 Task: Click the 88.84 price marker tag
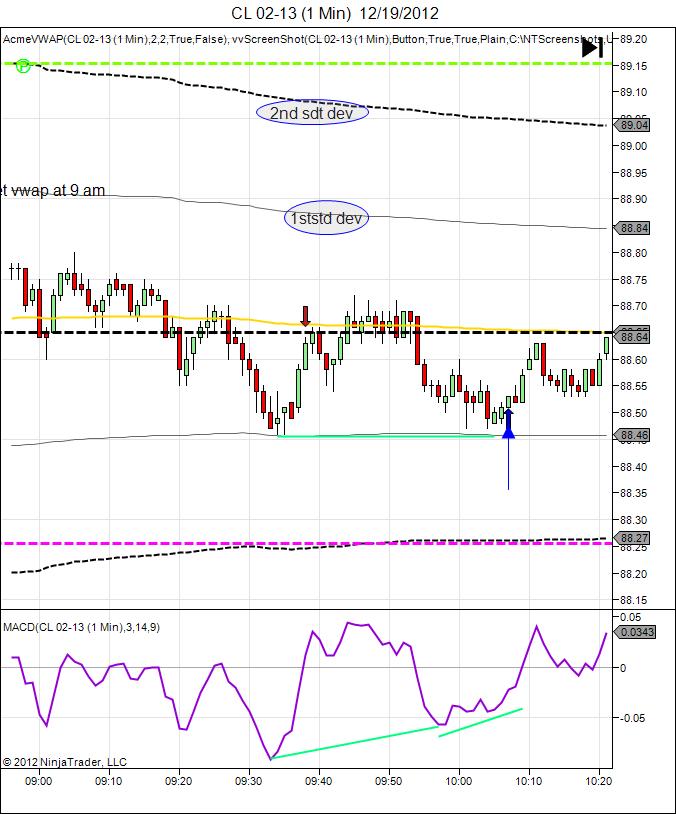(x=632, y=228)
